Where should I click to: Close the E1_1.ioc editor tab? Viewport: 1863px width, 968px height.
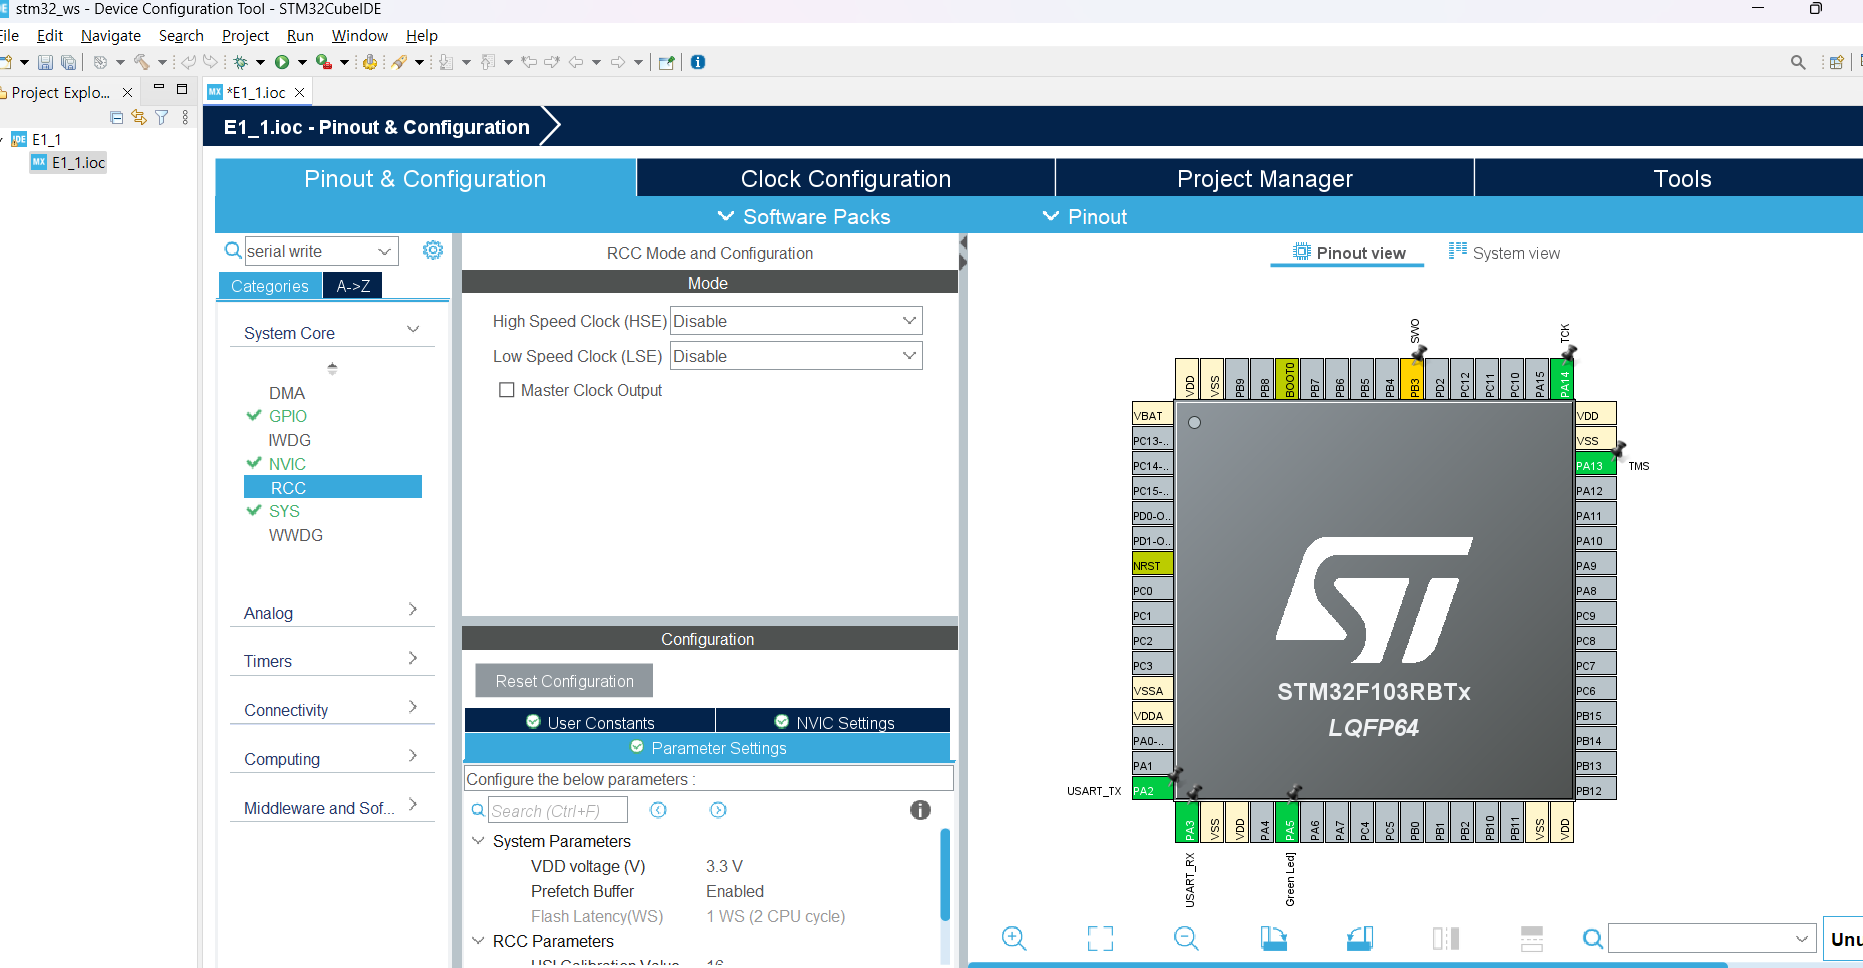coord(299,92)
